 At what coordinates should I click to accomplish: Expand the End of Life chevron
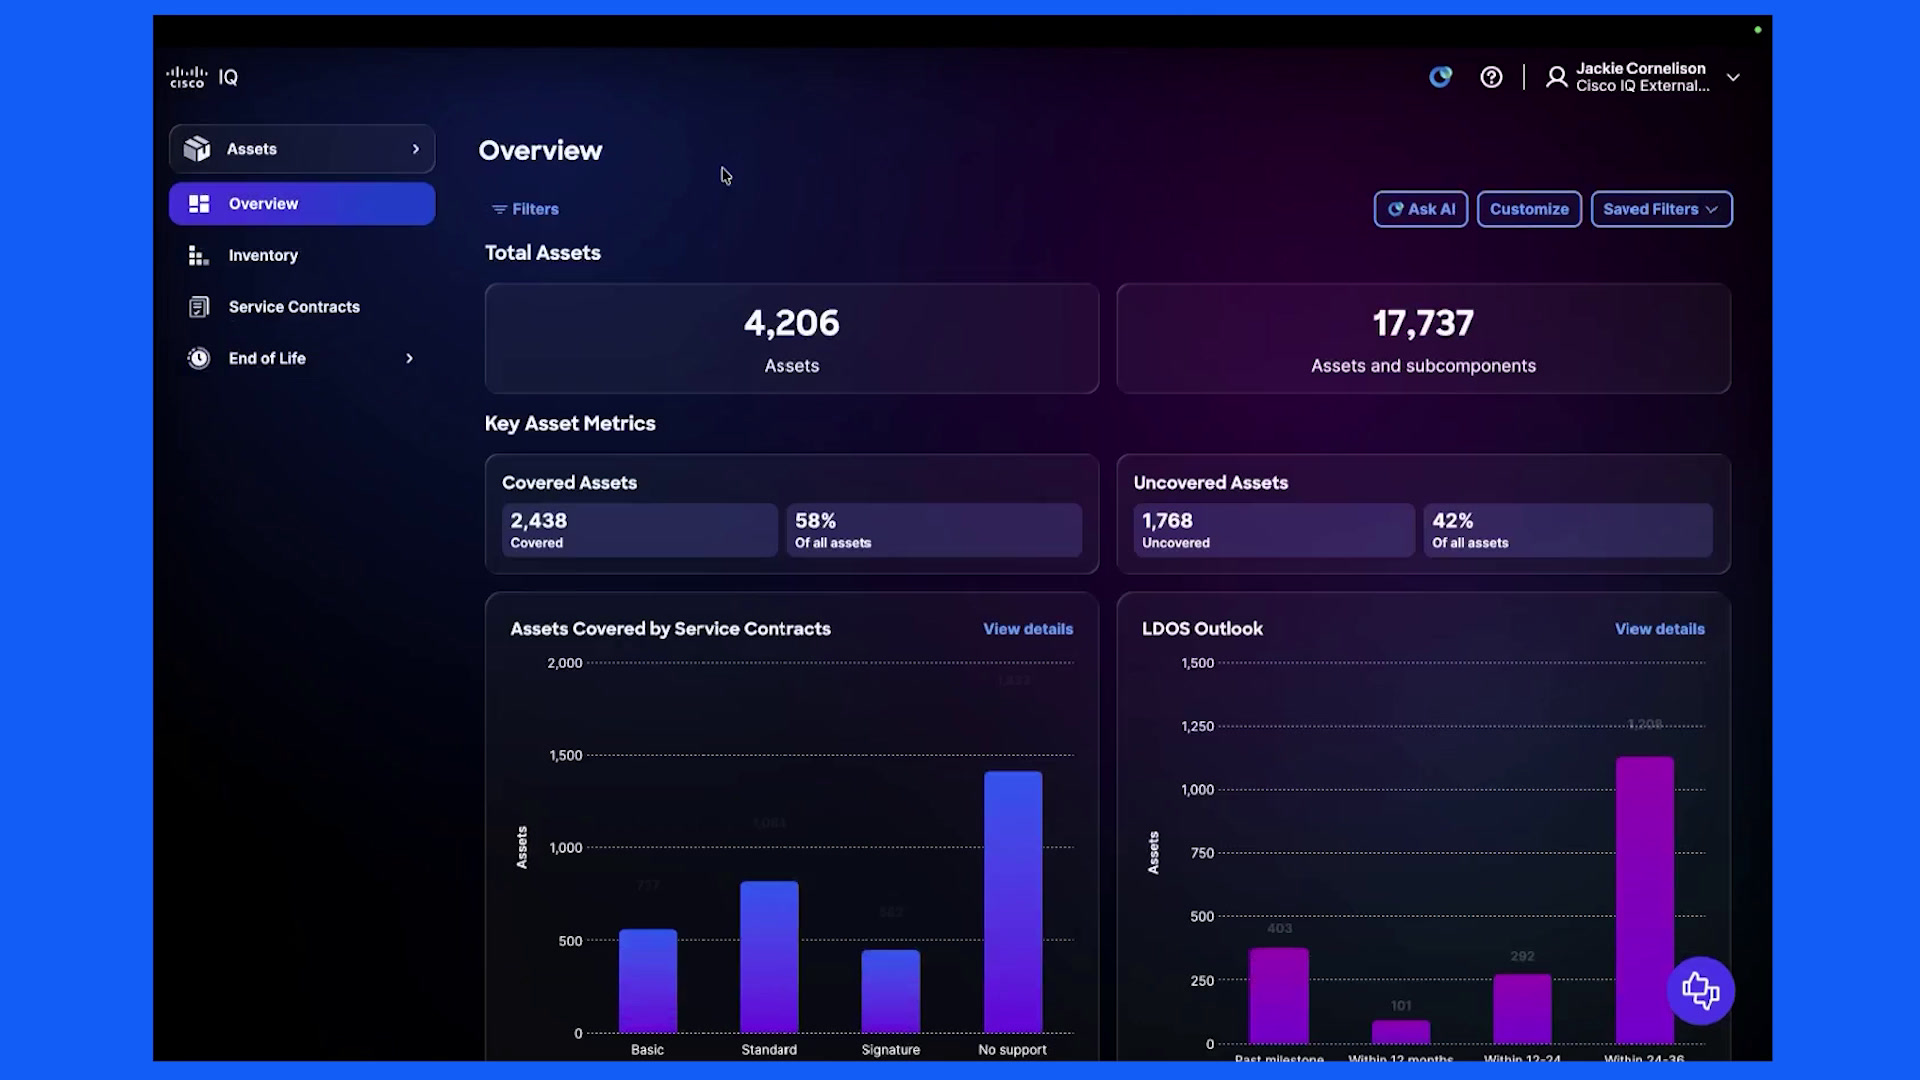coord(409,358)
